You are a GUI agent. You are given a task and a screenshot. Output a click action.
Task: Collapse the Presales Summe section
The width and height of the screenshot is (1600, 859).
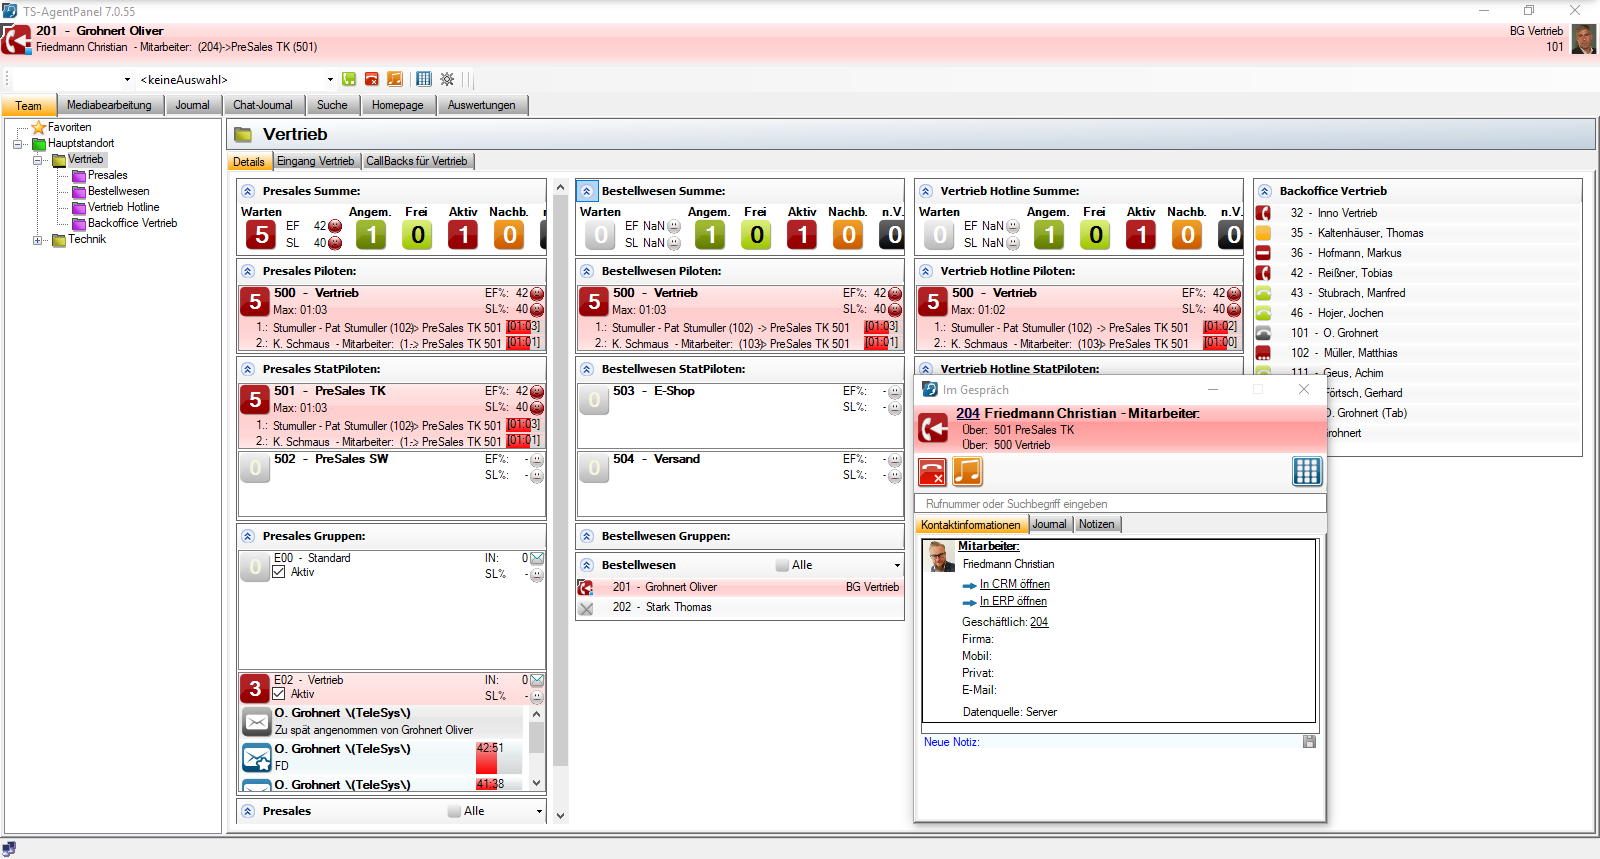click(x=248, y=191)
